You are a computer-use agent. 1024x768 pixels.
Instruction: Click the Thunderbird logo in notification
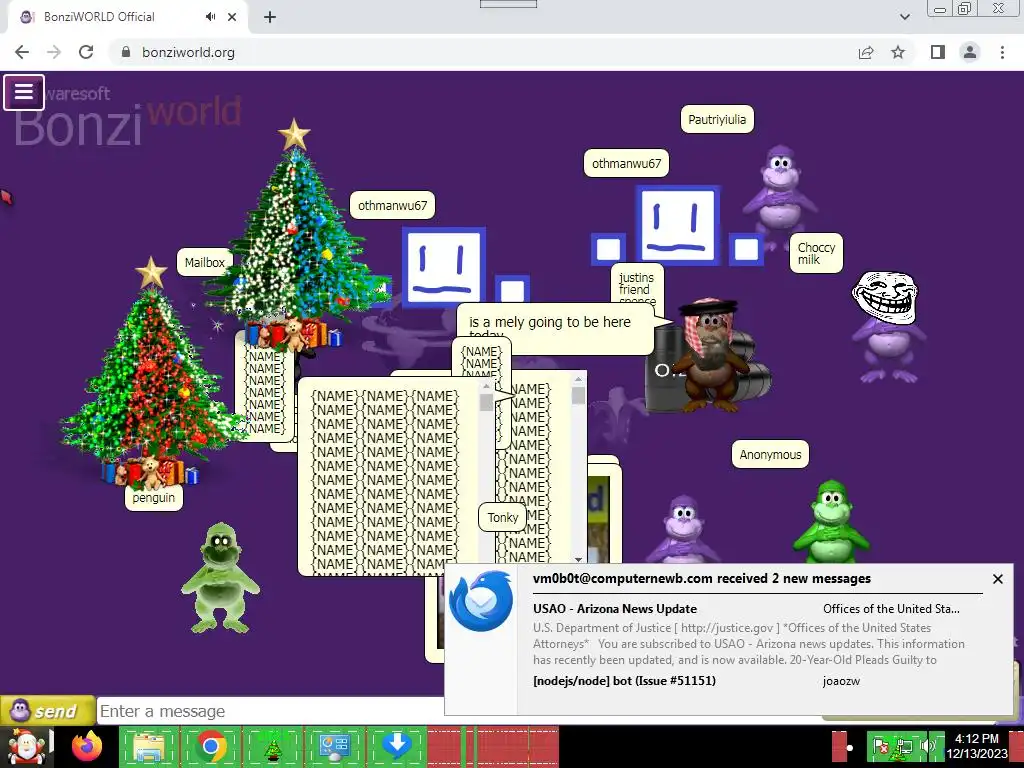coord(481,601)
